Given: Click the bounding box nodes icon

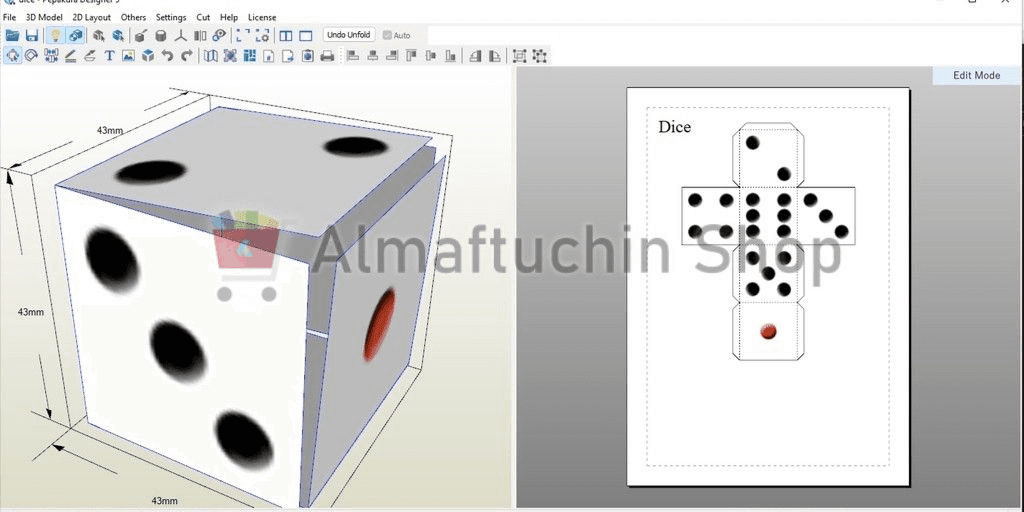Looking at the screenshot, I should tap(539, 56).
